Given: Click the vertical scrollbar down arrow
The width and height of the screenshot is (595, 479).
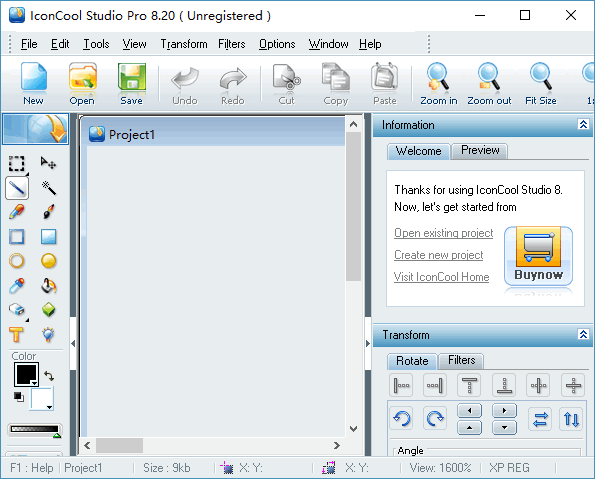Looking at the screenshot, I should (353, 429).
